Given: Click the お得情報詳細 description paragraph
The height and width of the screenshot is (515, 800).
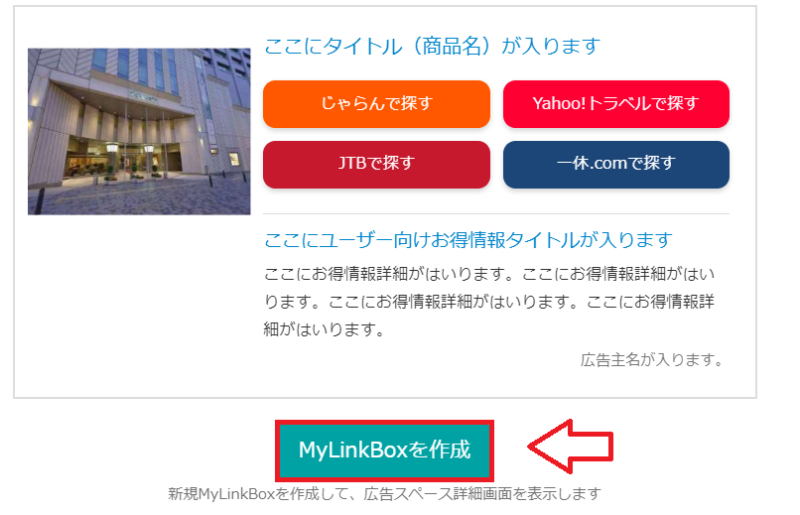Looking at the screenshot, I should click(x=489, y=302).
